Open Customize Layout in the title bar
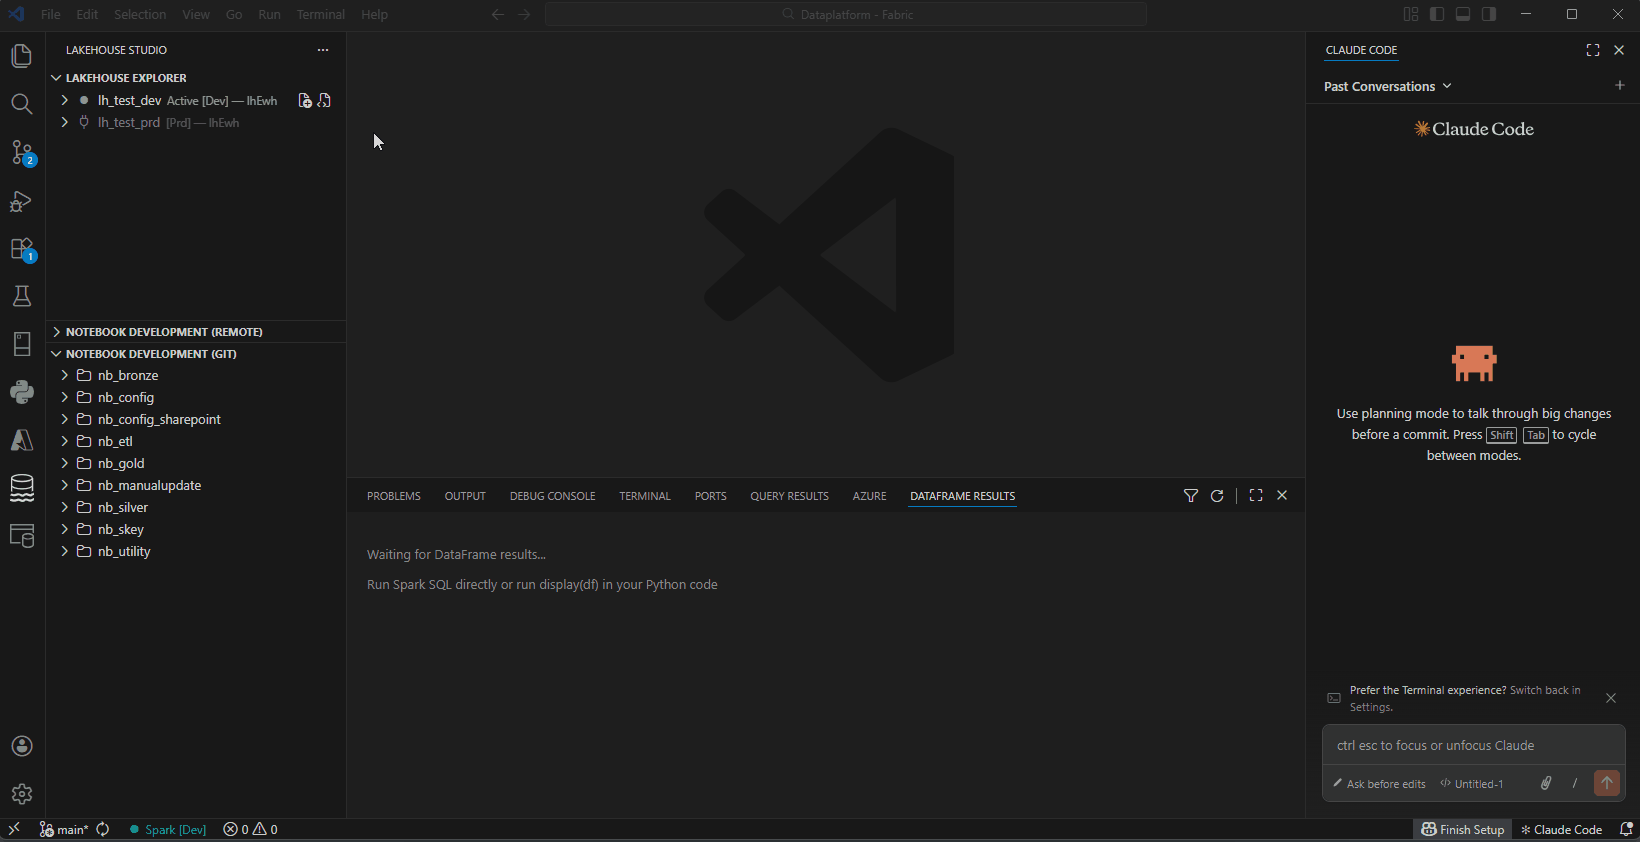 point(1411,14)
